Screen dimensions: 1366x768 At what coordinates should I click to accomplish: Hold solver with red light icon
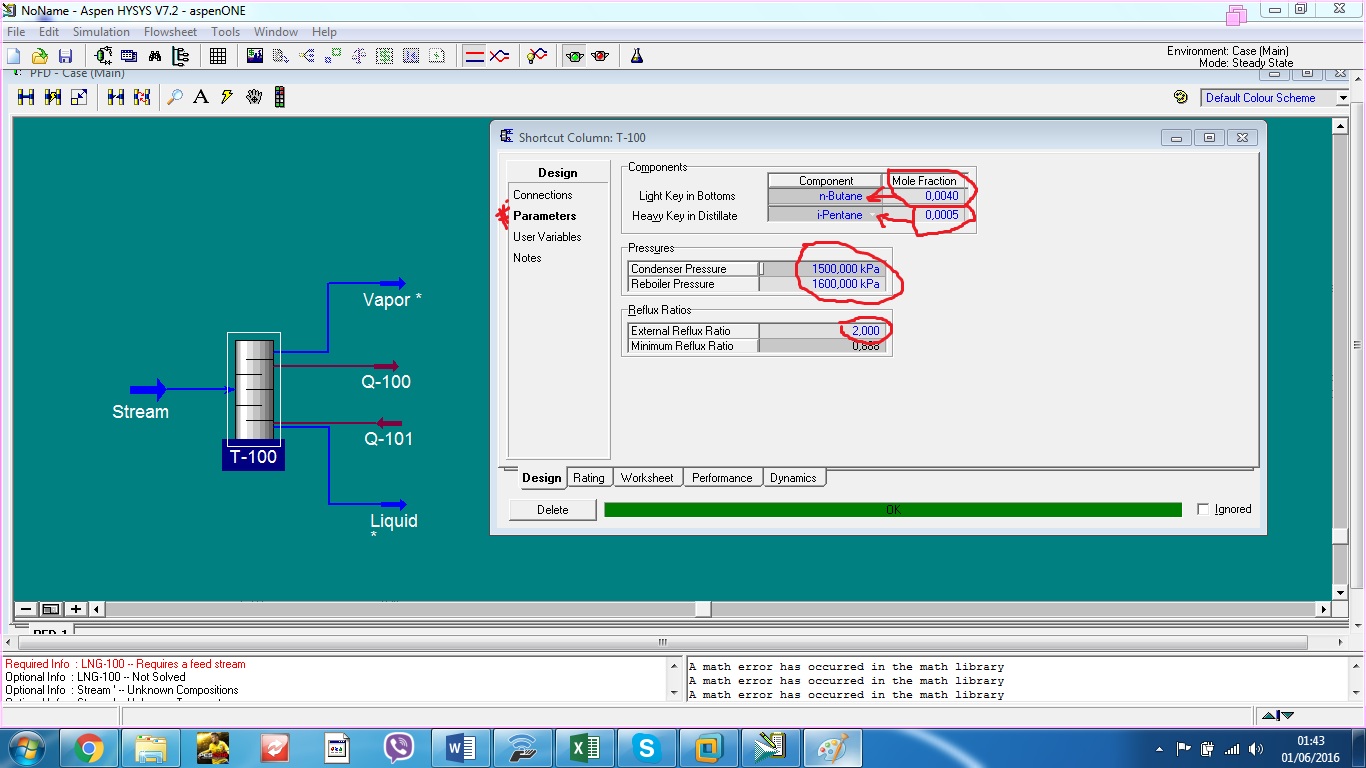coord(600,56)
